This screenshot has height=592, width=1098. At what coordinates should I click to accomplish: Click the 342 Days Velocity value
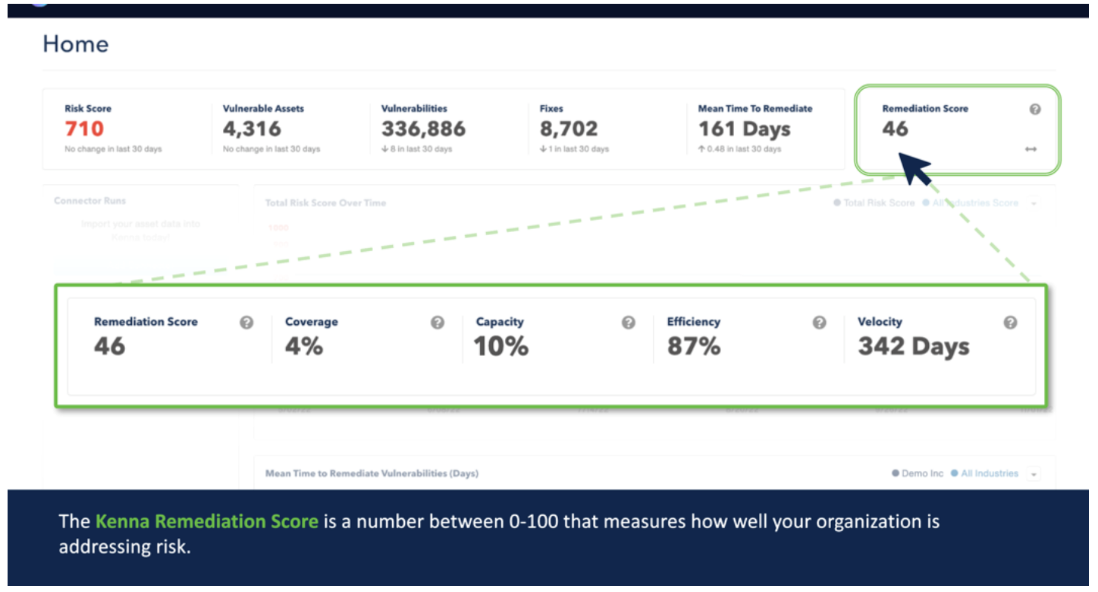coord(913,347)
